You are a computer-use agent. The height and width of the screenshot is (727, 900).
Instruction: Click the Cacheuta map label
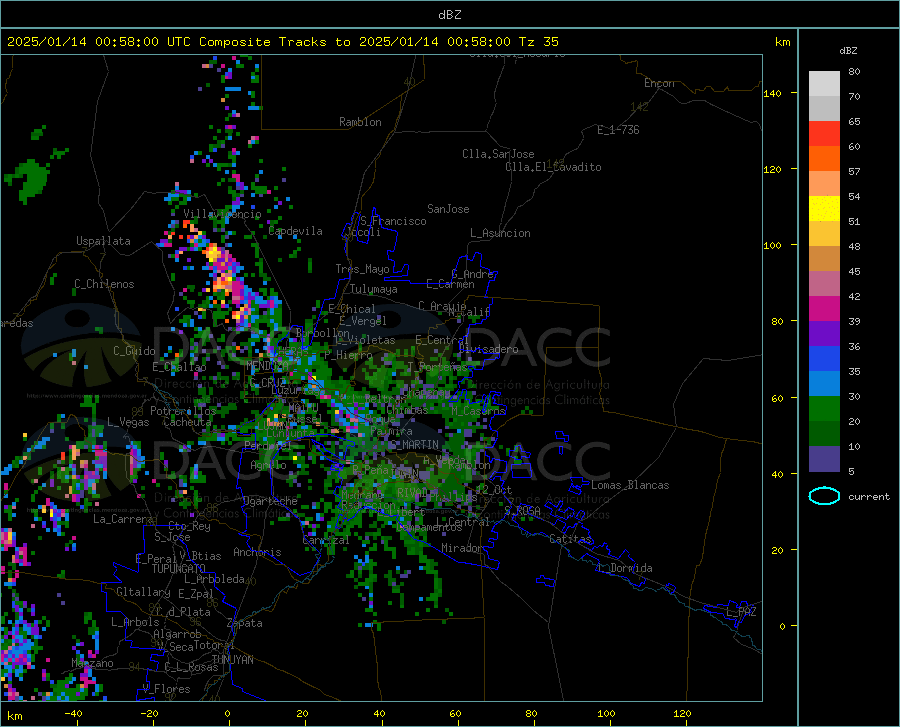click(x=187, y=422)
